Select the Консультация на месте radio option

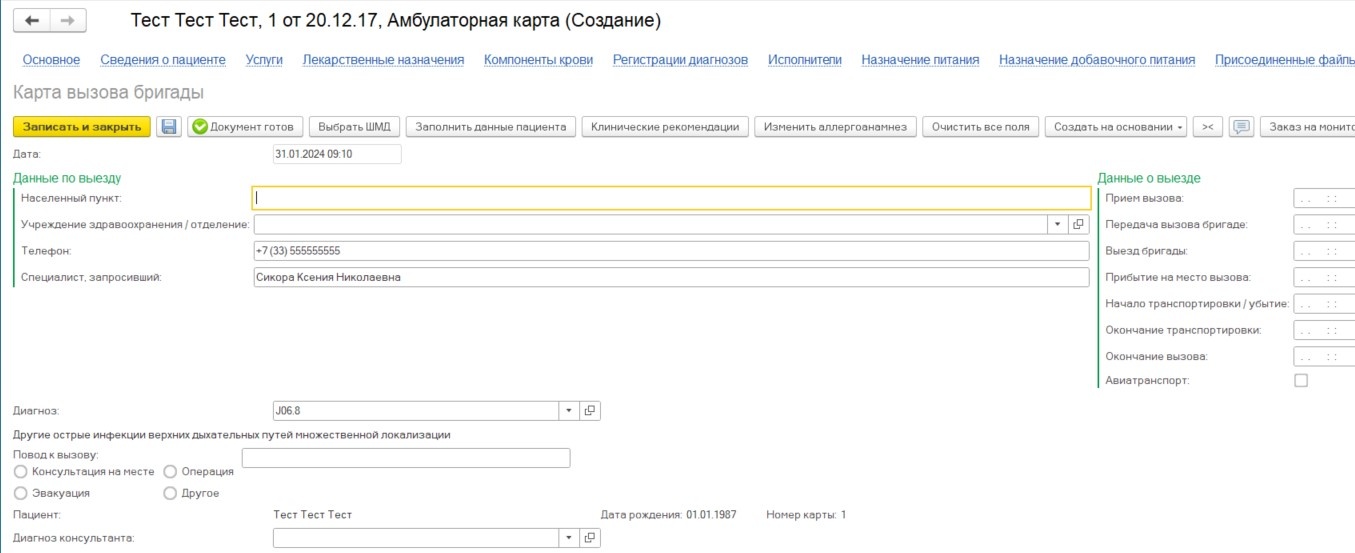click(x=21, y=472)
